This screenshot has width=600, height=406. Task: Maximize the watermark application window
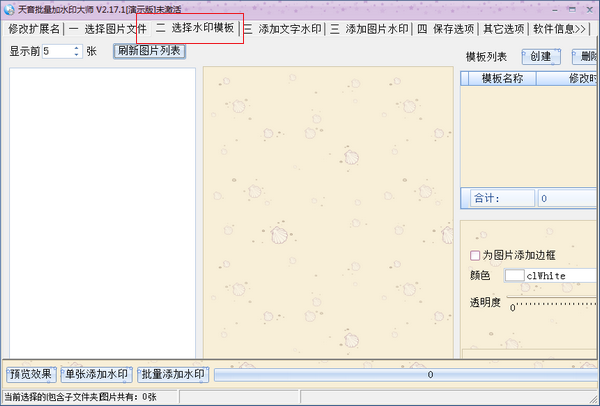pyautogui.click(x=572, y=10)
